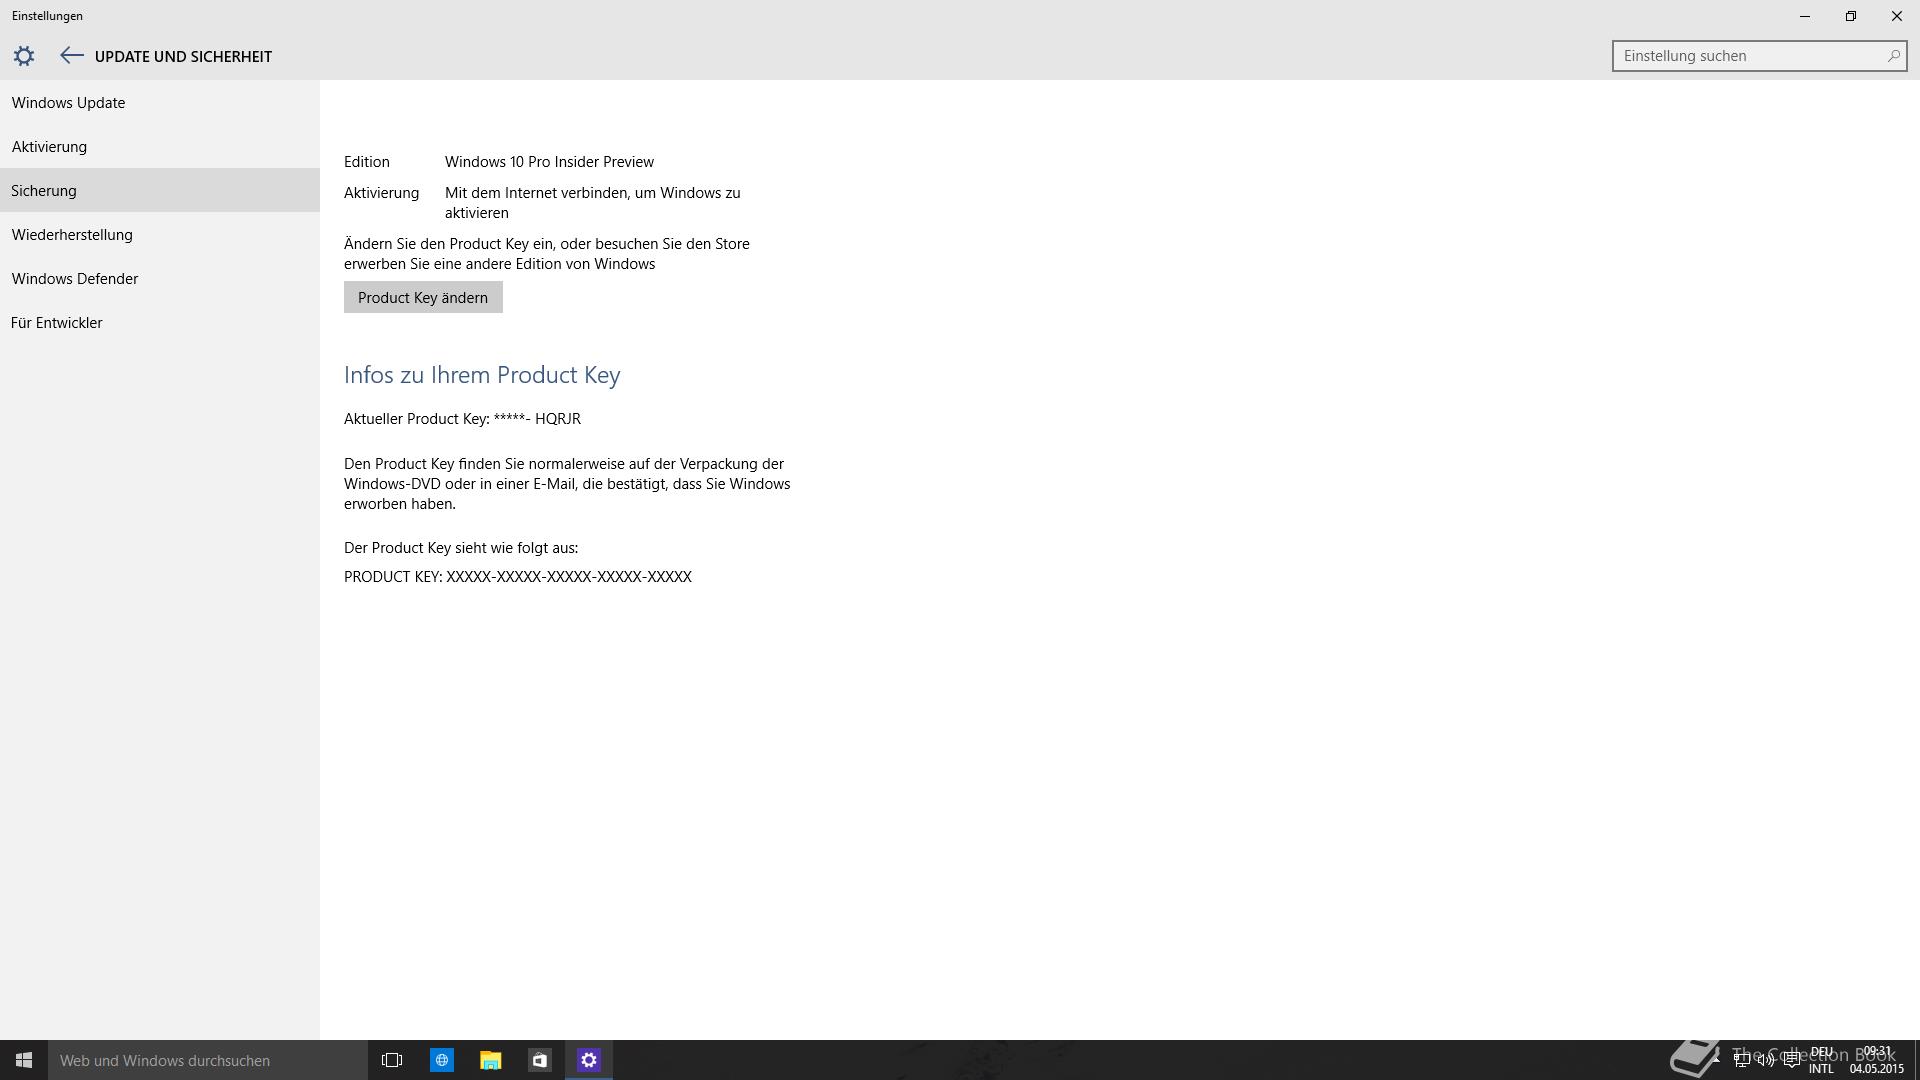Click the PRODUCT KEY XXXXX sample text
The height and width of the screenshot is (1080, 1920).
(x=518, y=576)
